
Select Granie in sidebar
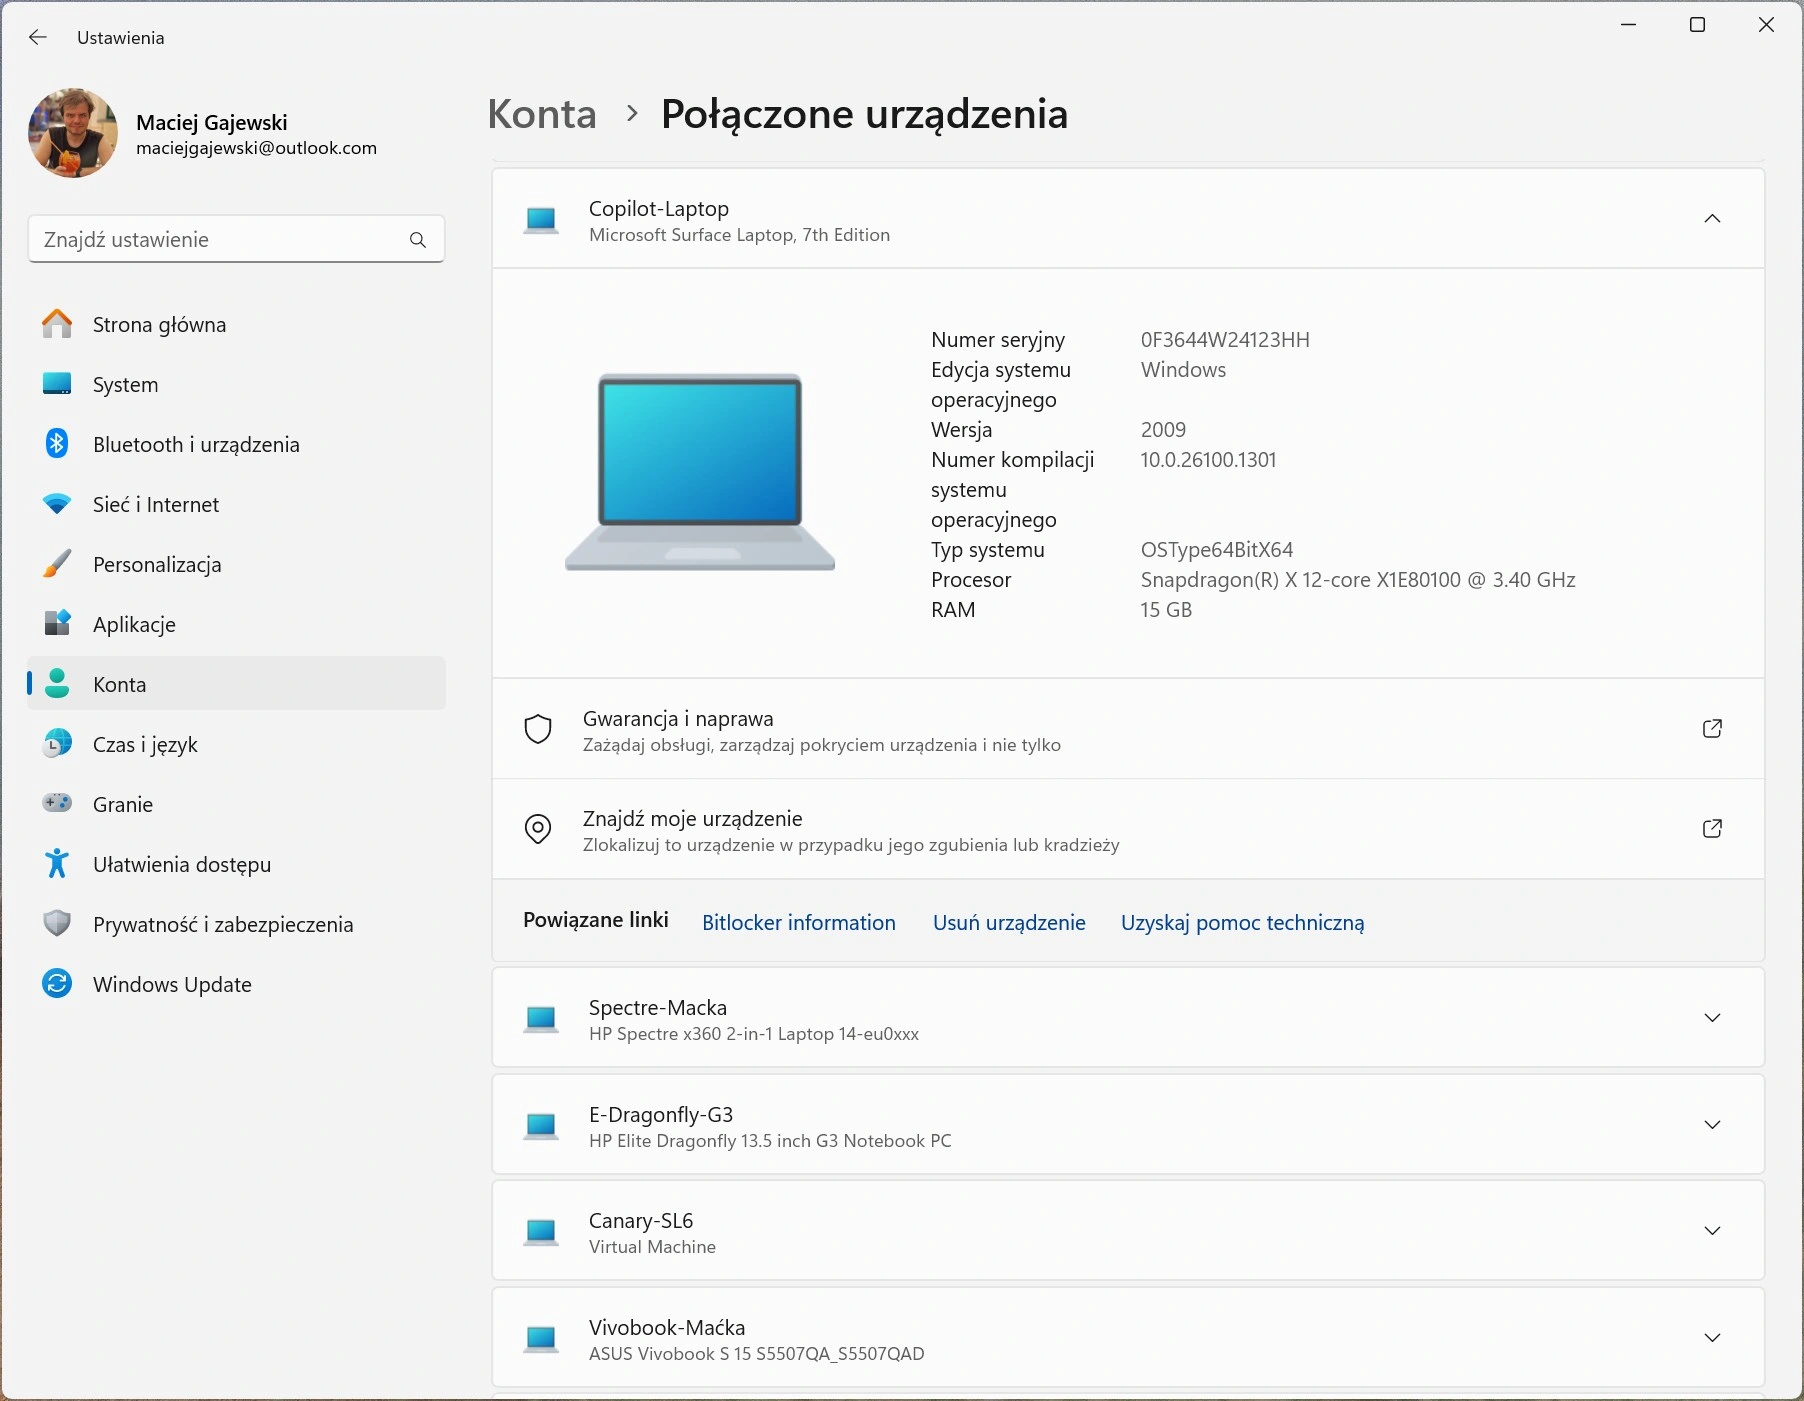coord(236,804)
